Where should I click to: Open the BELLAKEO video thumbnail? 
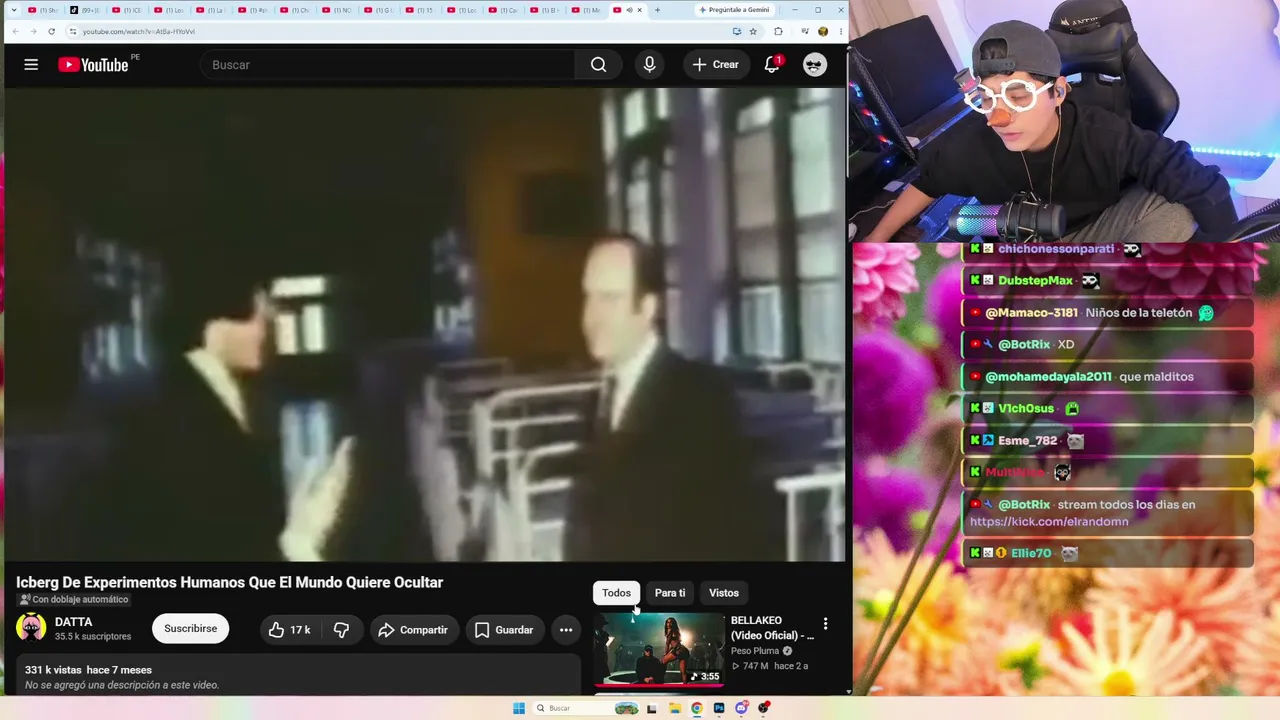pos(660,649)
